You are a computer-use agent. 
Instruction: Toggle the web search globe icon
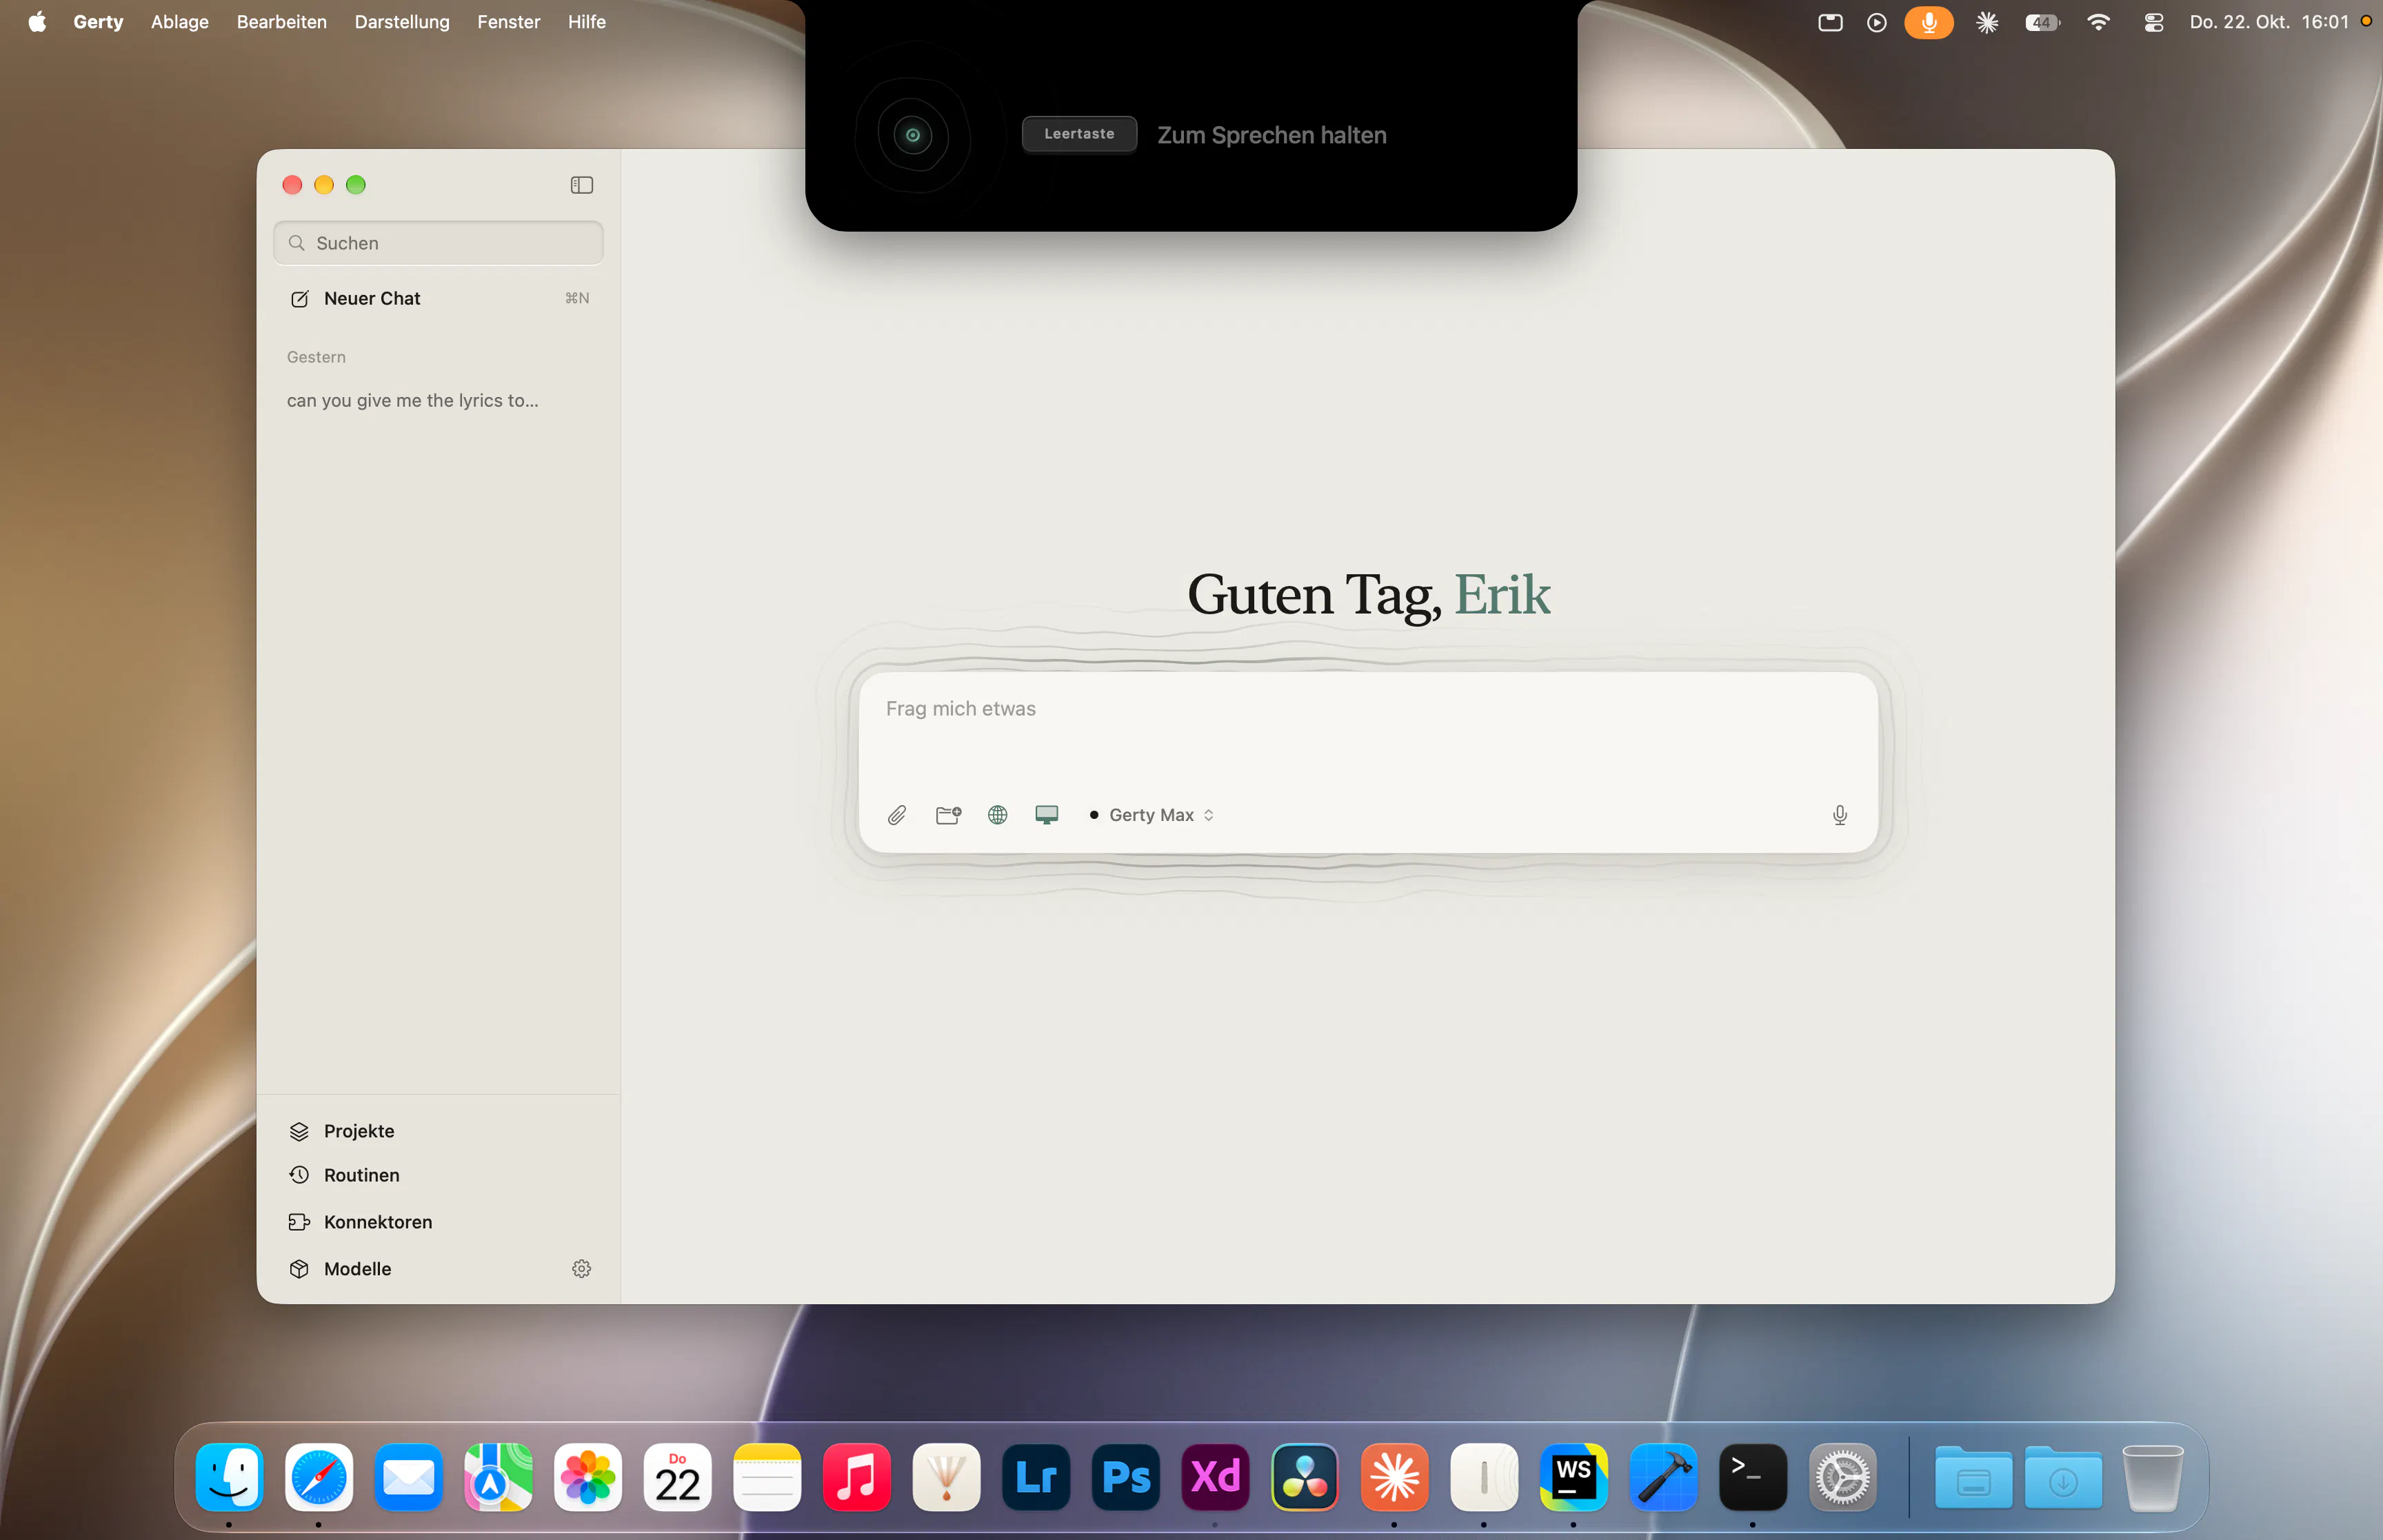[x=997, y=815]
